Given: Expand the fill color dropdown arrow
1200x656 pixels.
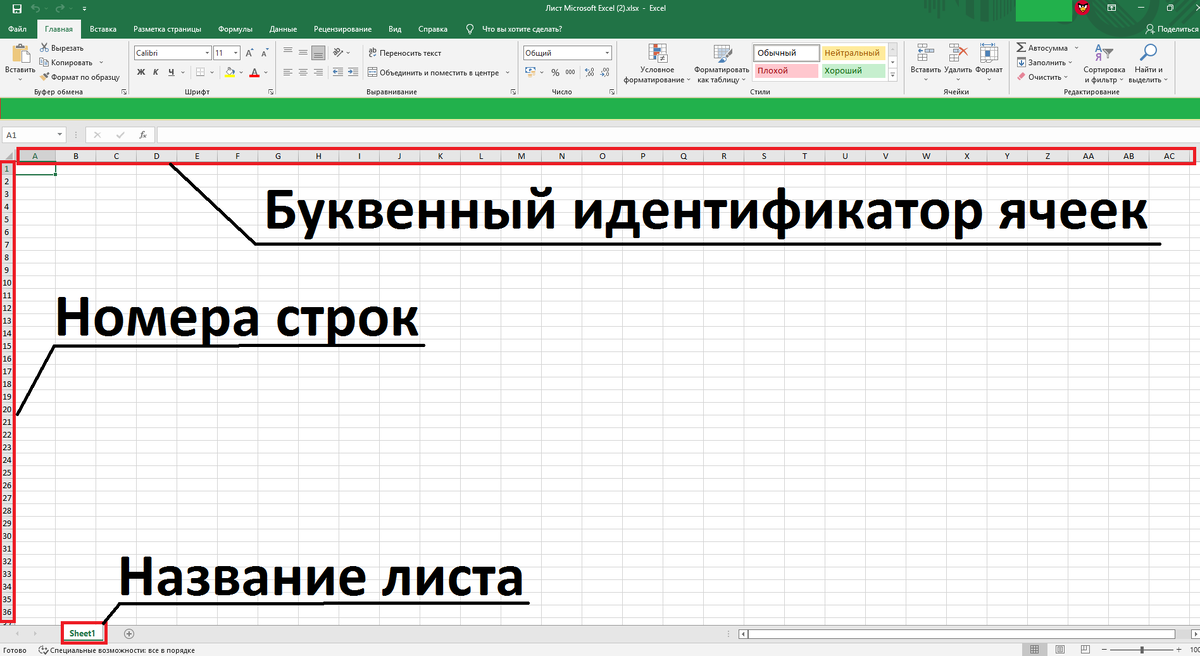Looking at the screenshot, I should 241,72.
